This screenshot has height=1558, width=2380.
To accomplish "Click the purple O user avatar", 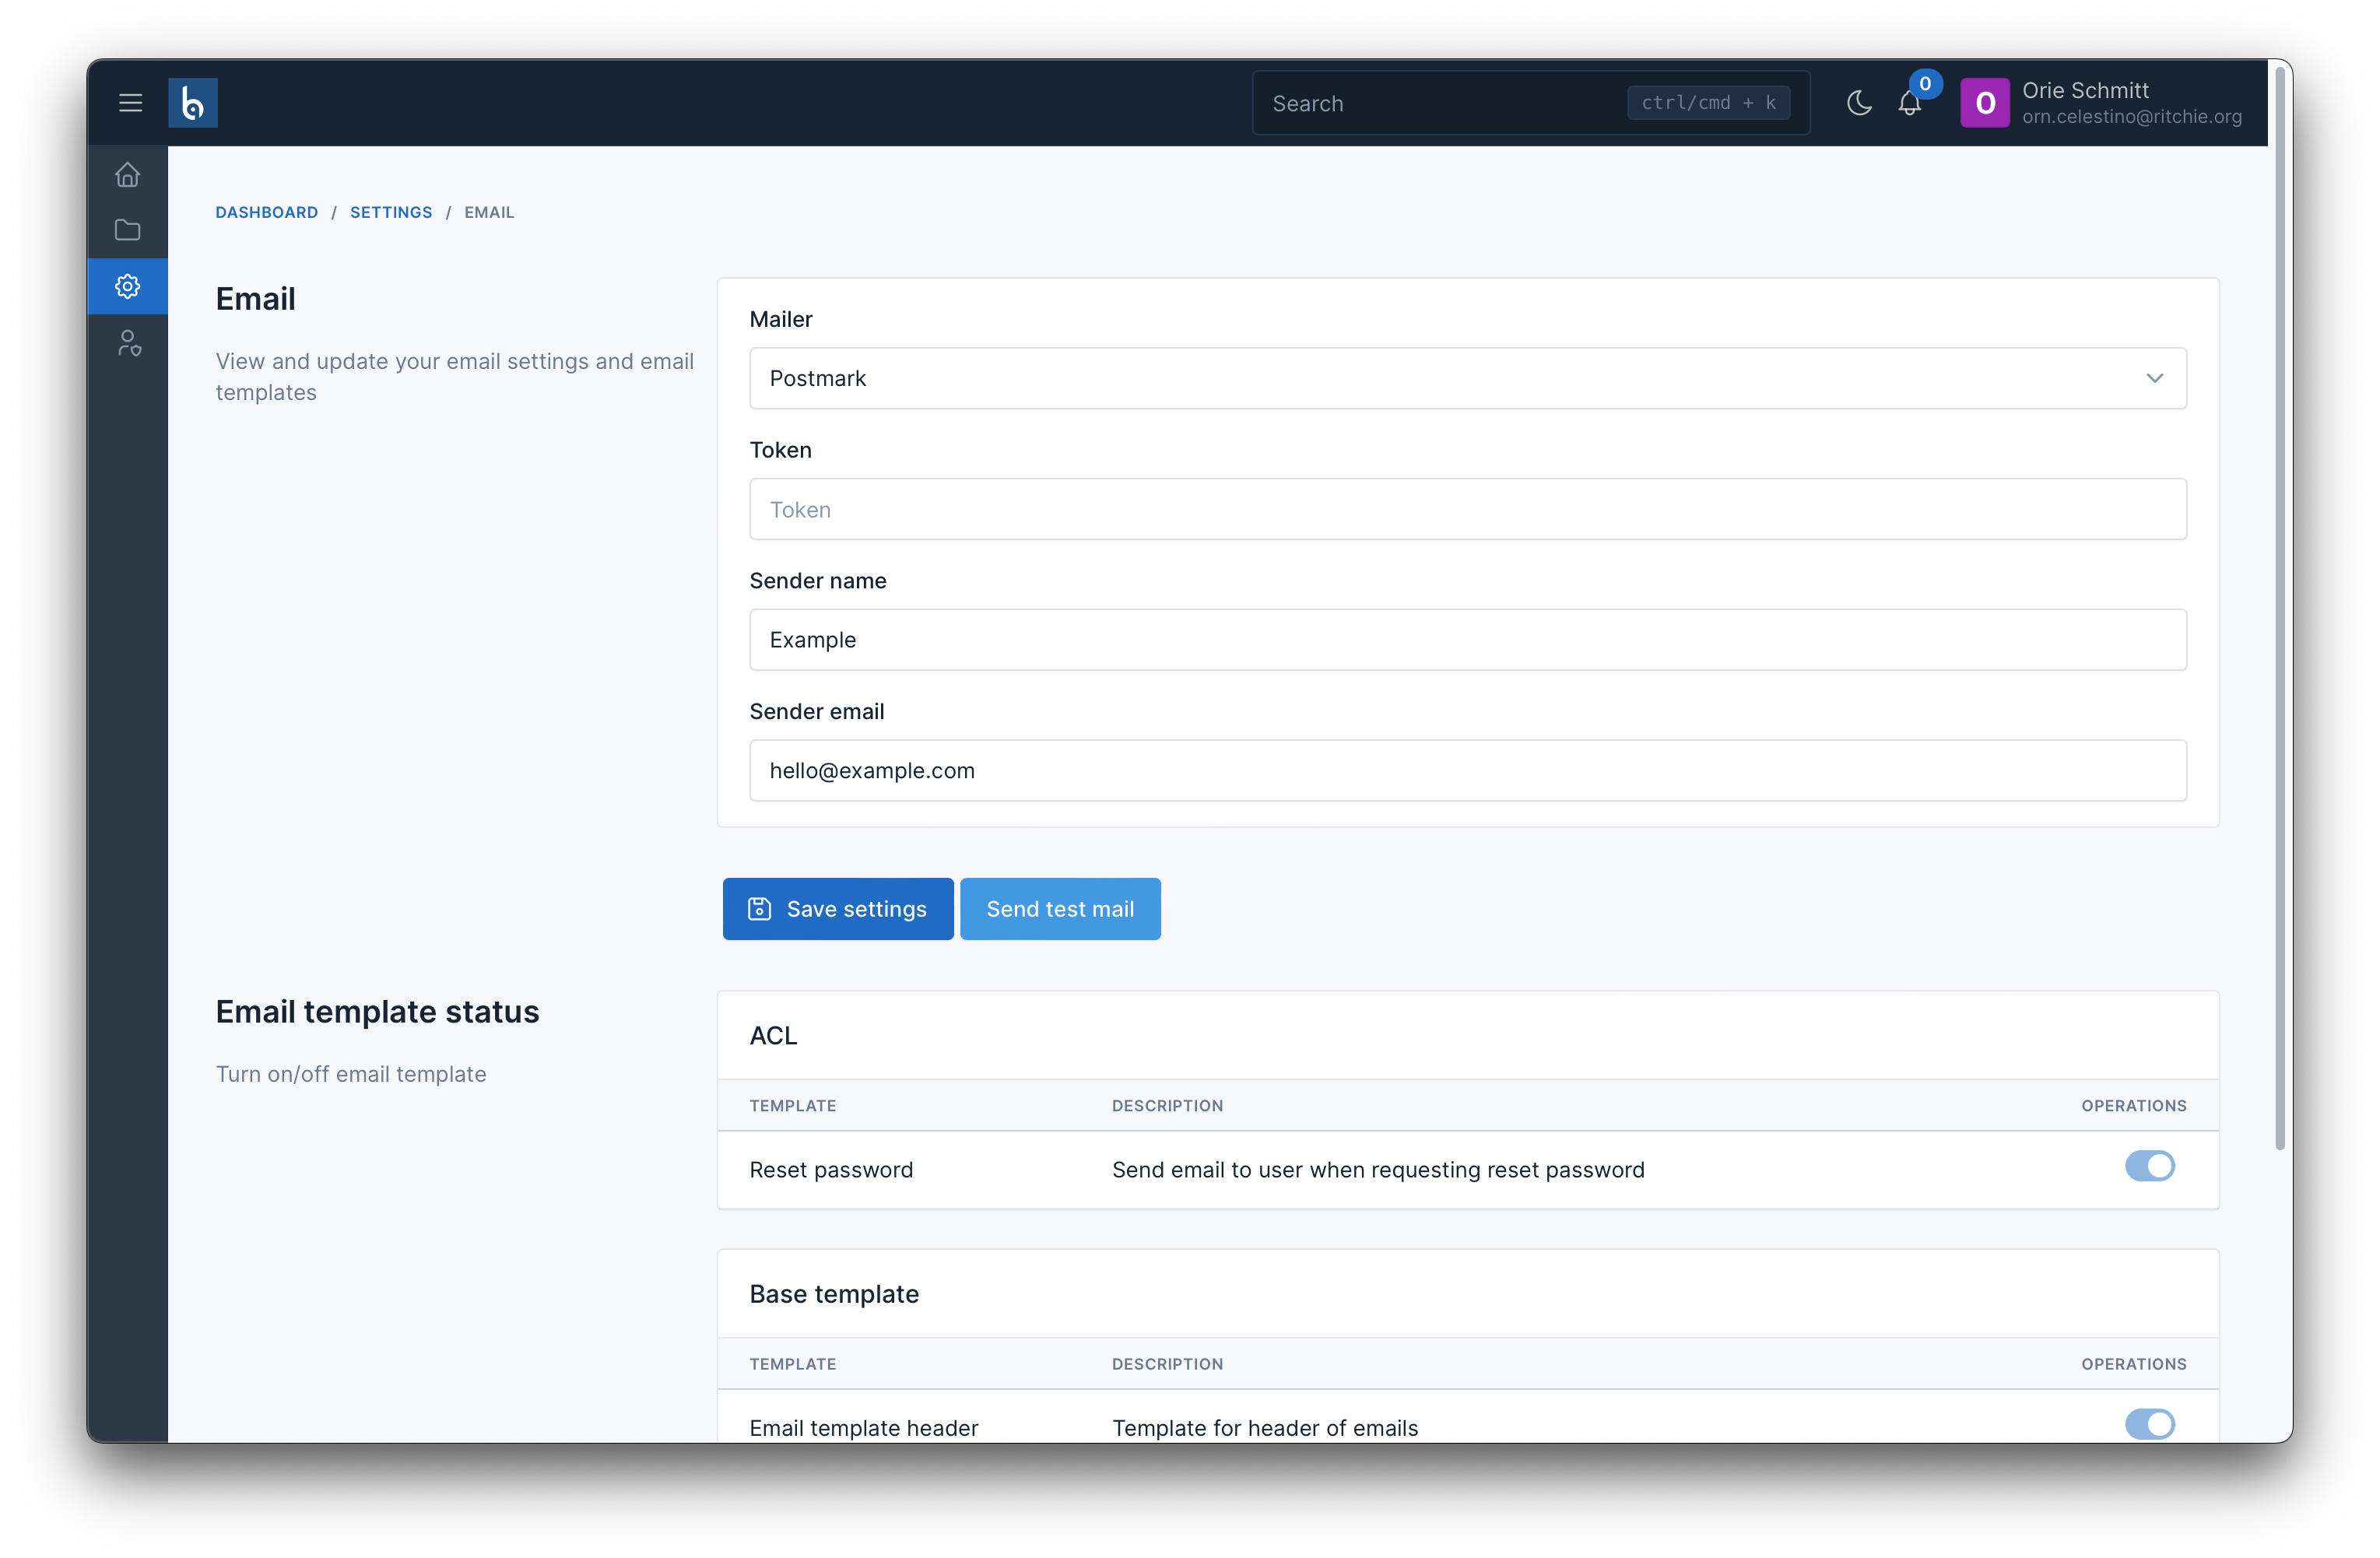I will pos(1984,103).
